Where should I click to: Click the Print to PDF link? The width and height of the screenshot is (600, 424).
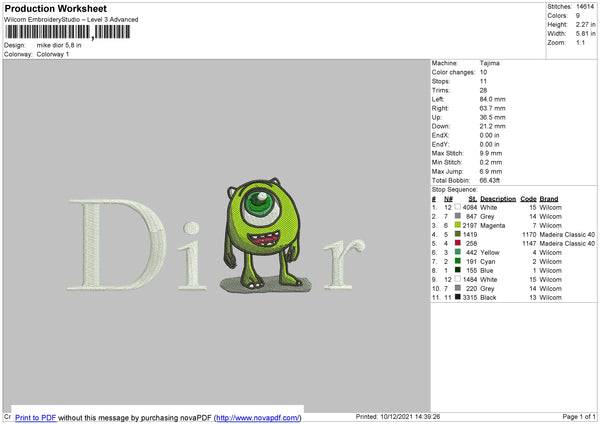[35, 417]
